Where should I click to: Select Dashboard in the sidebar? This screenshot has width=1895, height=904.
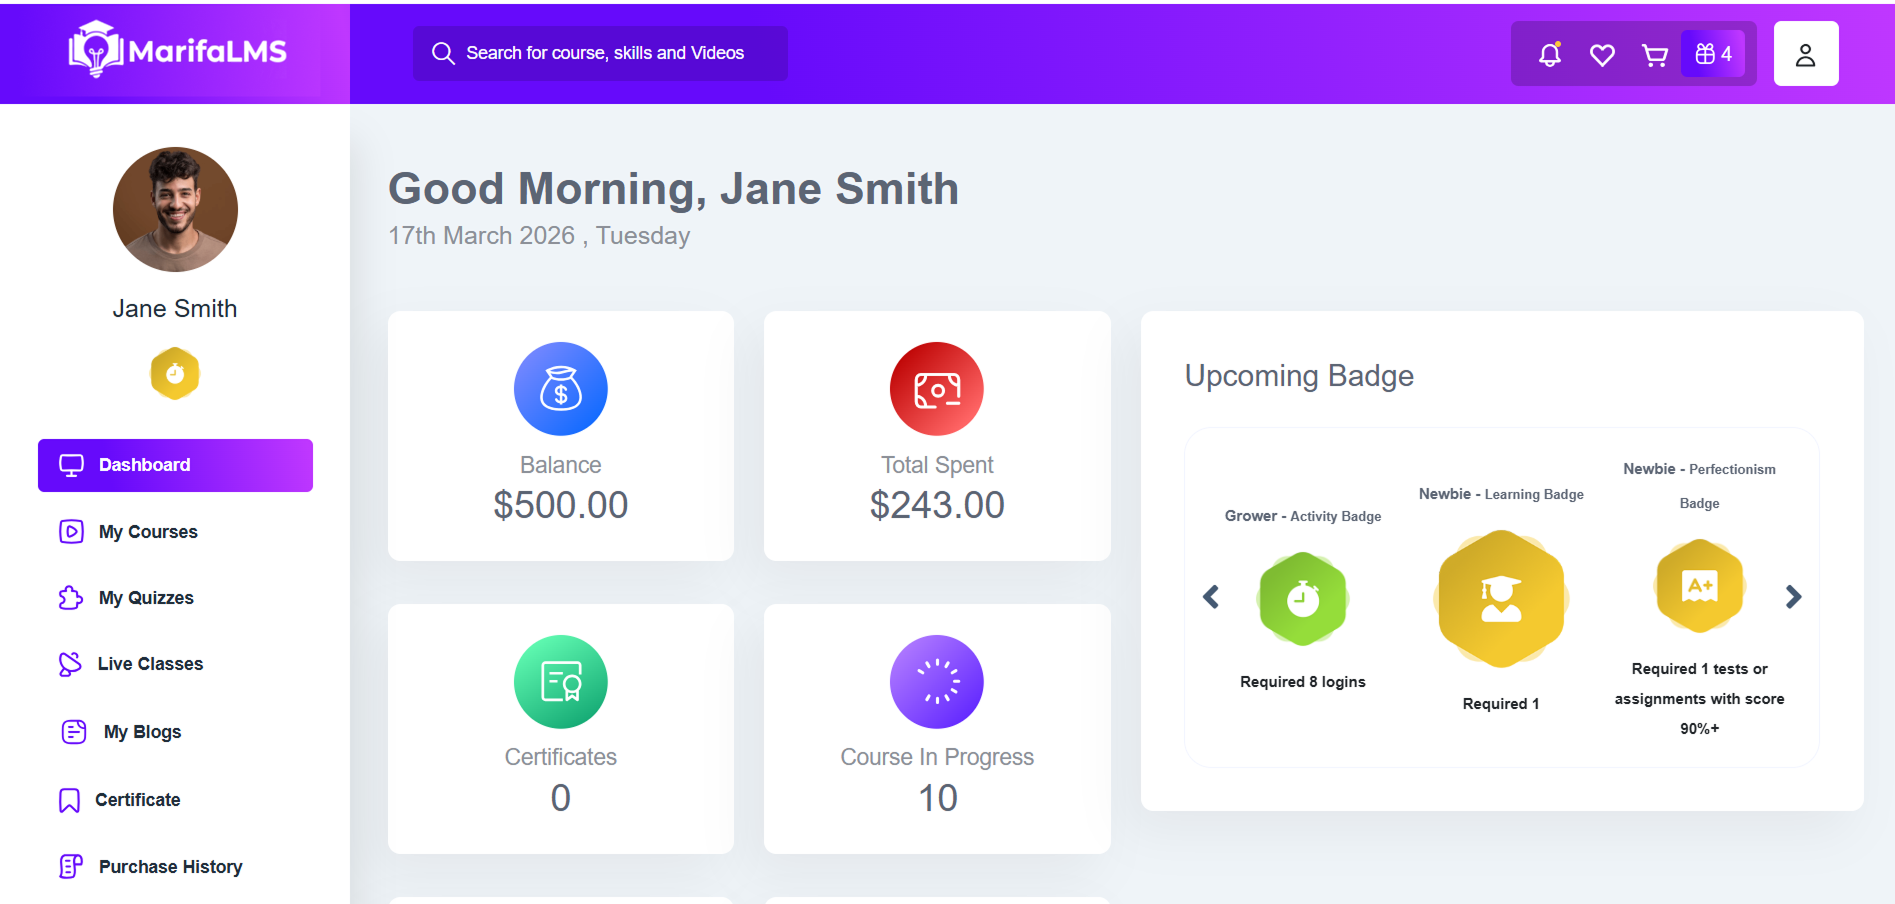[x=175, y=465]
